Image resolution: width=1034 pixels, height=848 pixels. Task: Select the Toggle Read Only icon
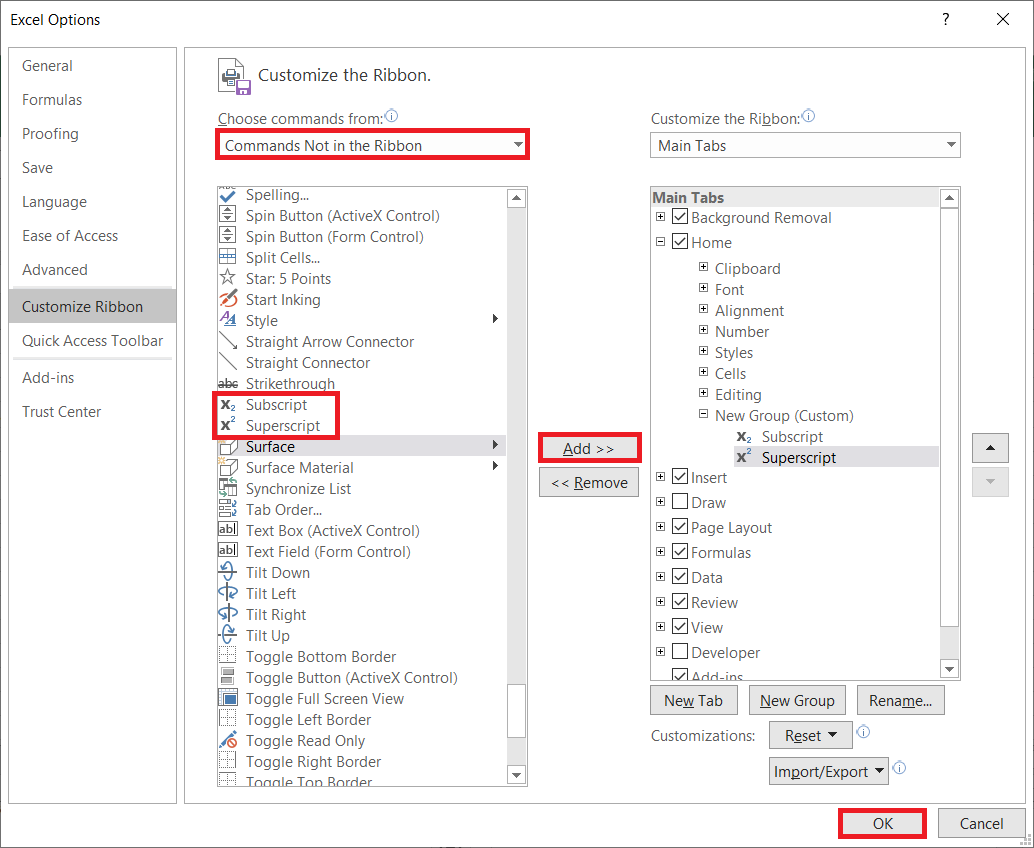point(228,741)
